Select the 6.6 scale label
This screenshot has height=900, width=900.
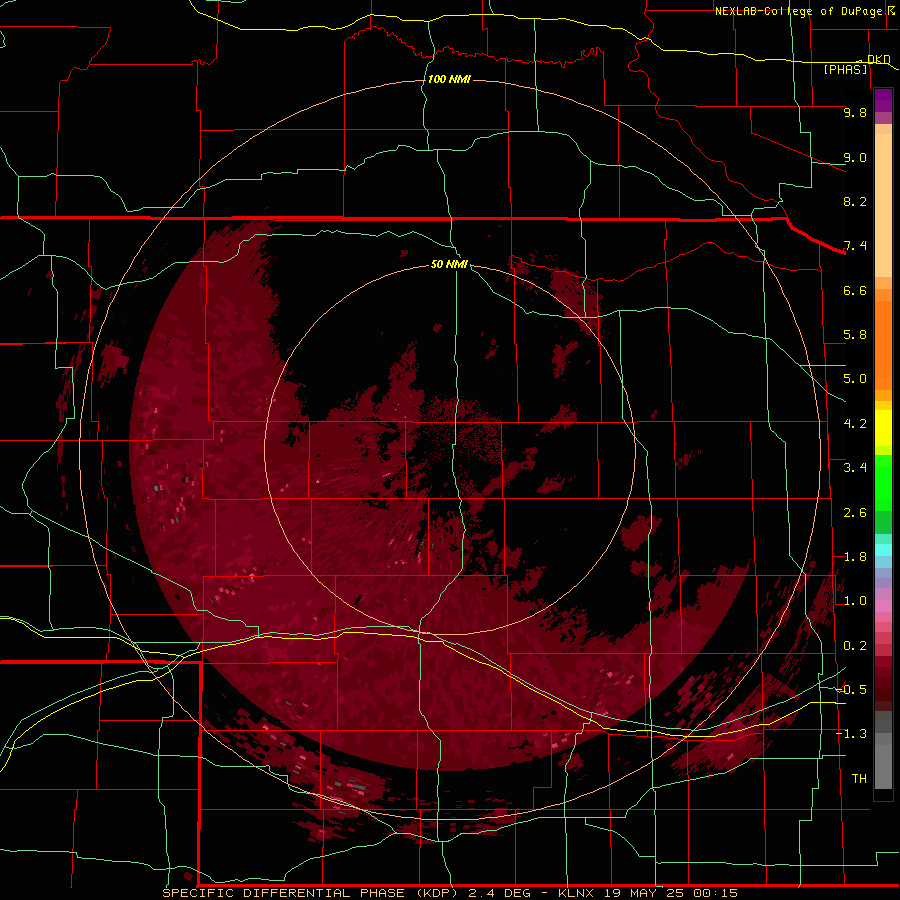pos(855,290)
